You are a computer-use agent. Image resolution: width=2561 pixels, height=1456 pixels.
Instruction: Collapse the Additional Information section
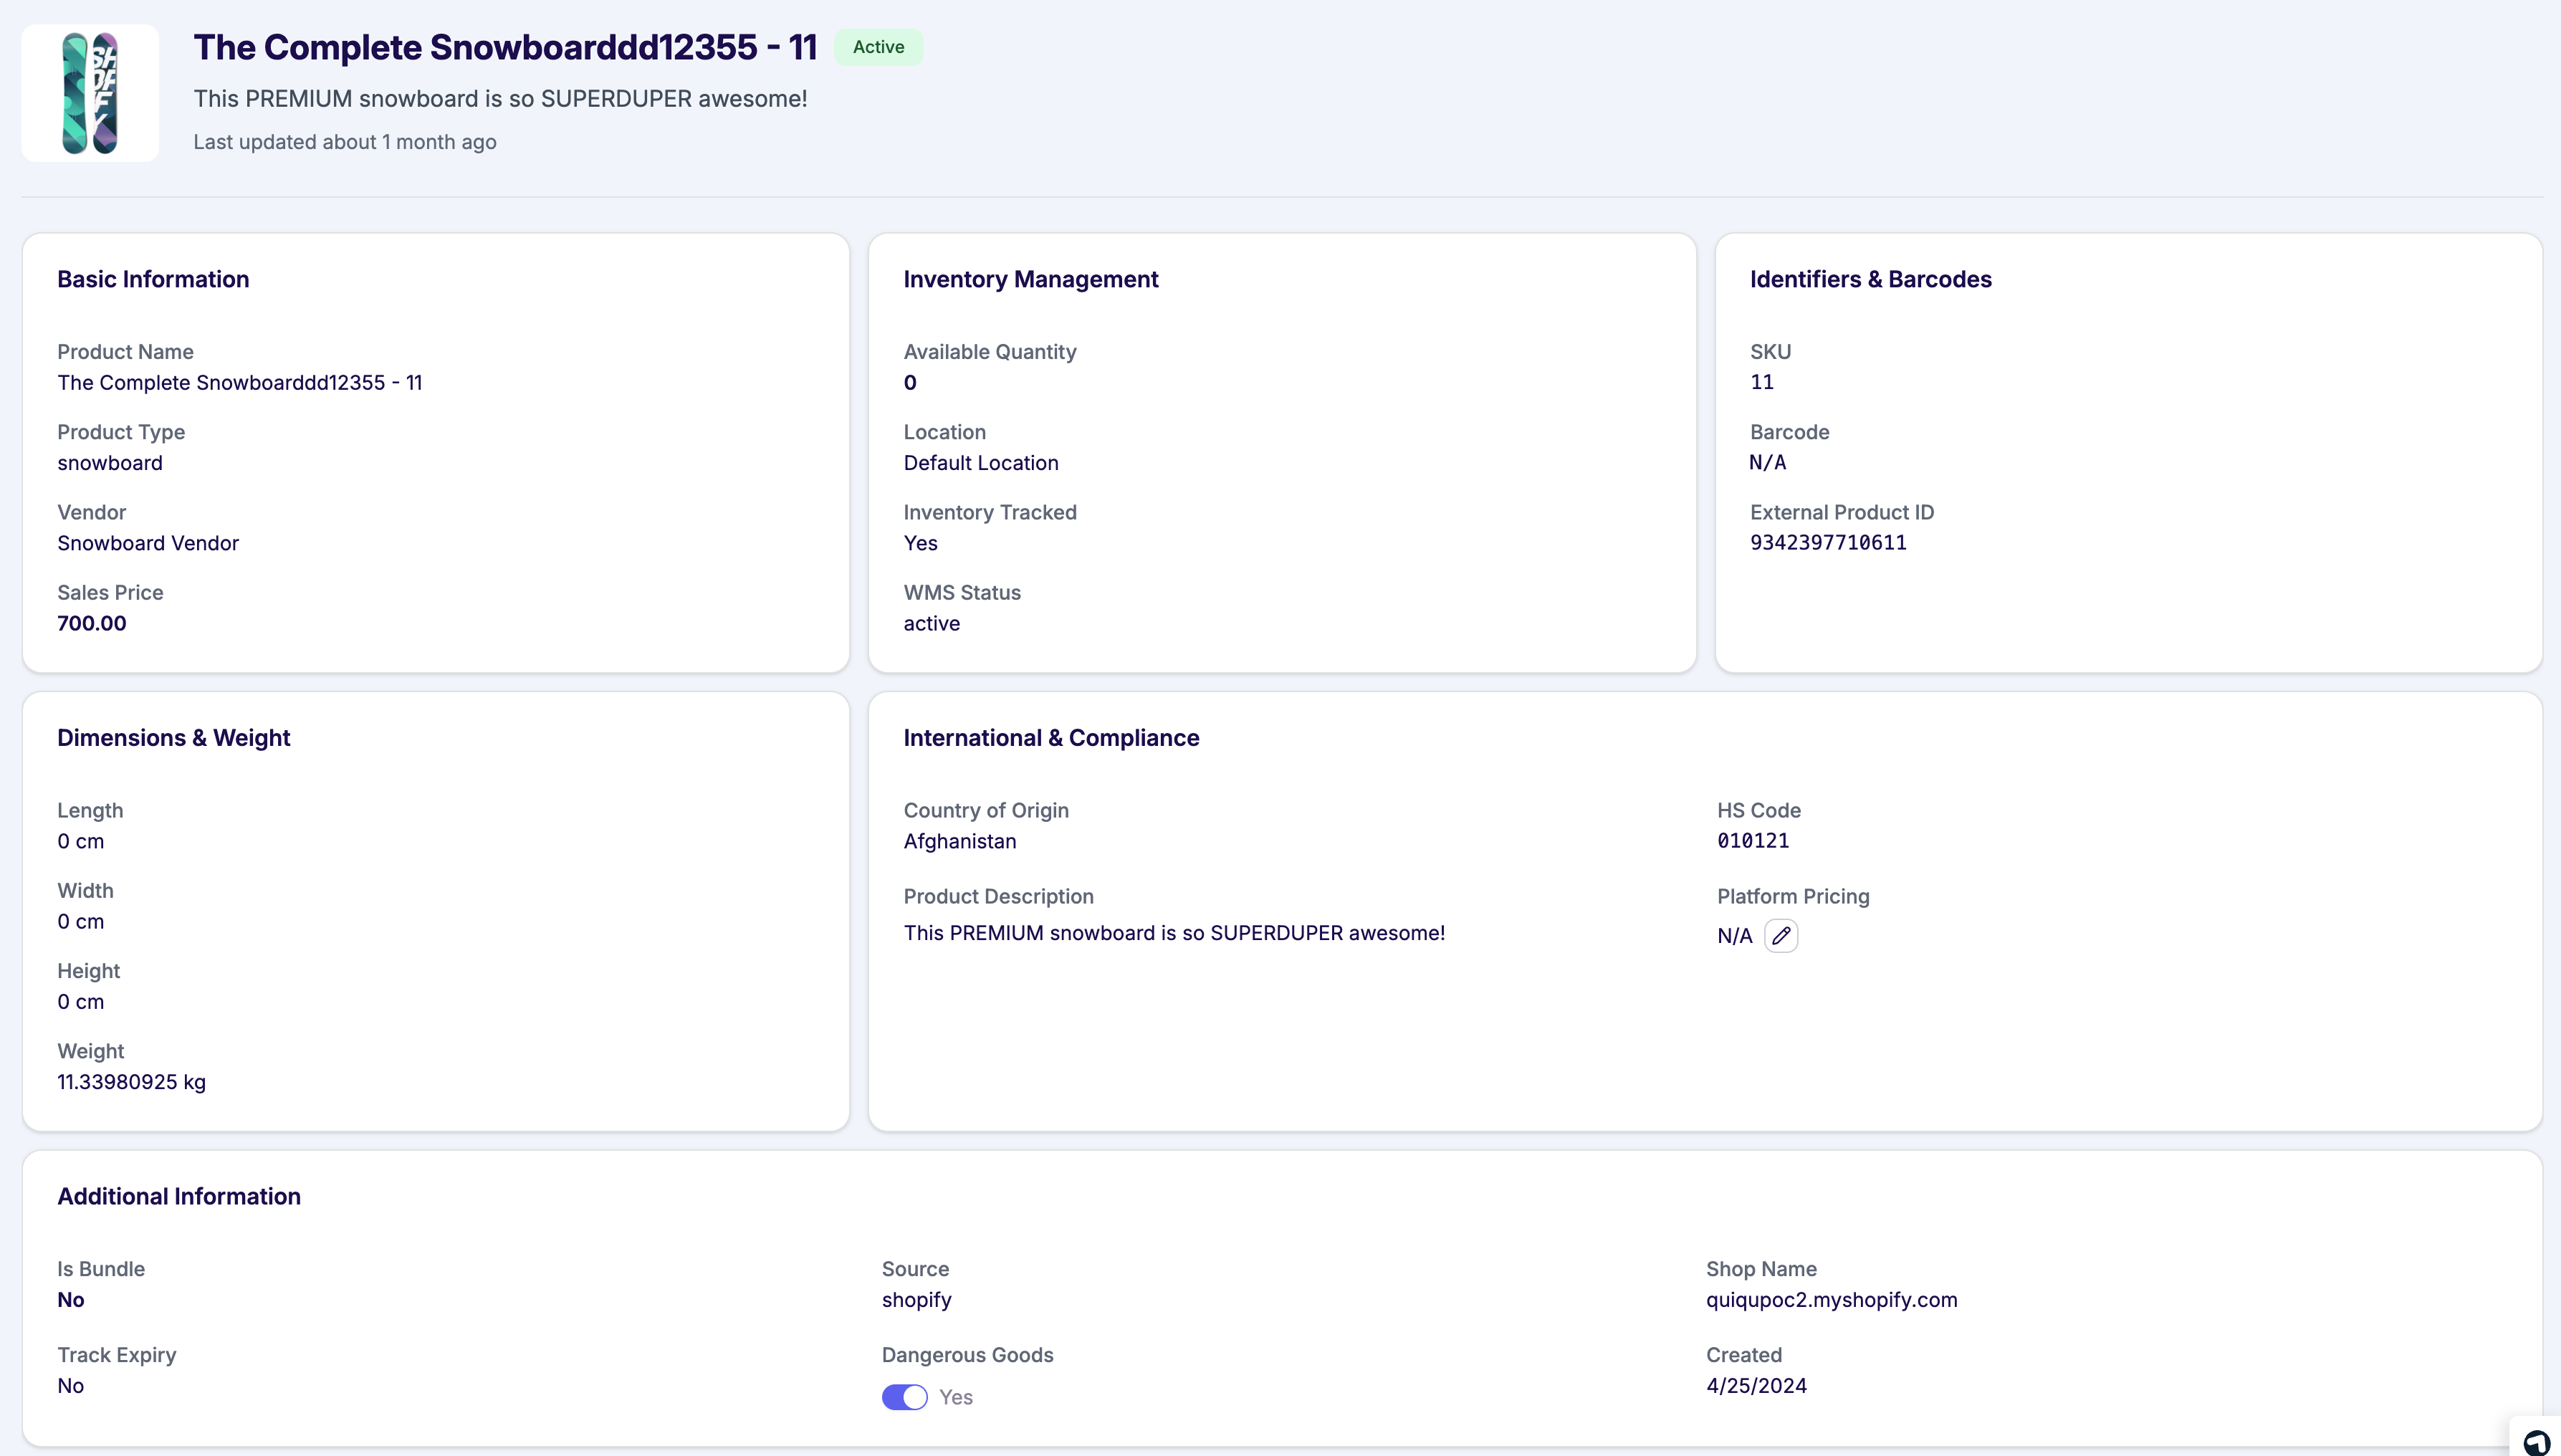[179, 1195]
